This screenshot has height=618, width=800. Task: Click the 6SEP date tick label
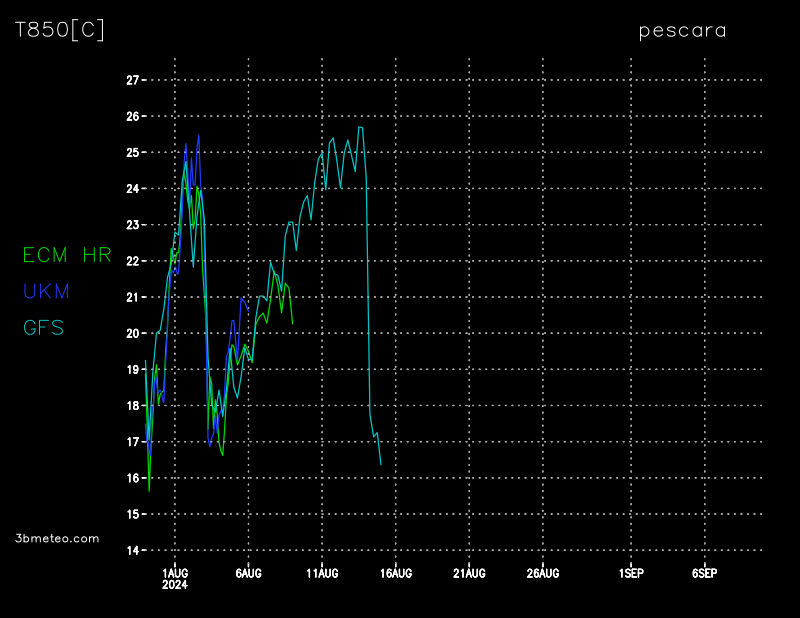[704, 573]
